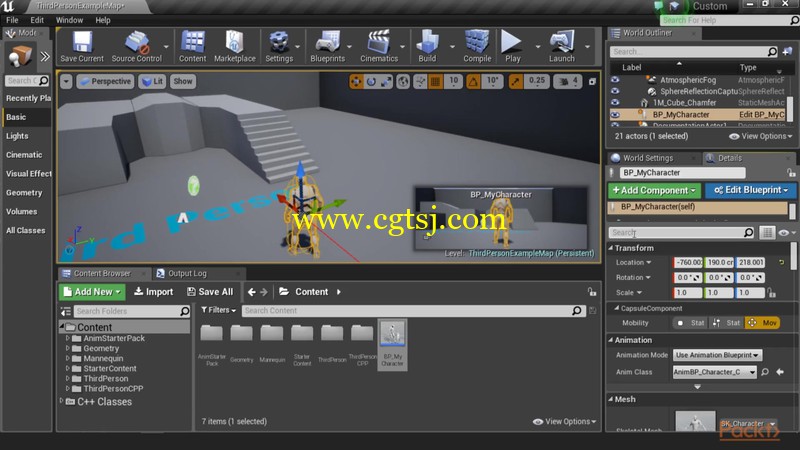The width and height of the screenshot is (800, 450).
Task: Open the Settings toolbar icon
Action: (x=279, y=46)
